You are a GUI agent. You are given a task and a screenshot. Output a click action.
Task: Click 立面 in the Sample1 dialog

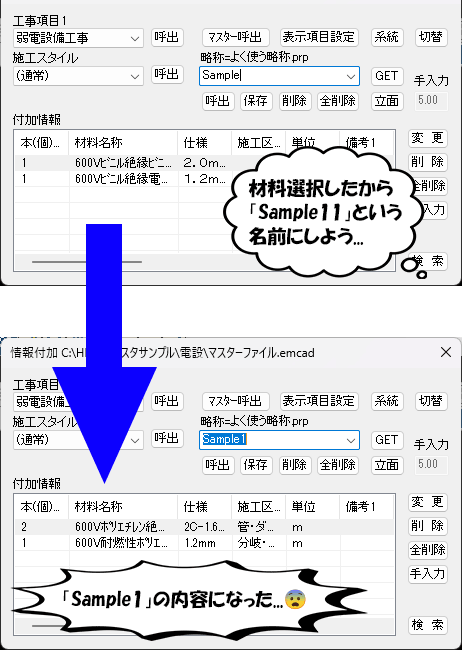click(x=387, y=465)
